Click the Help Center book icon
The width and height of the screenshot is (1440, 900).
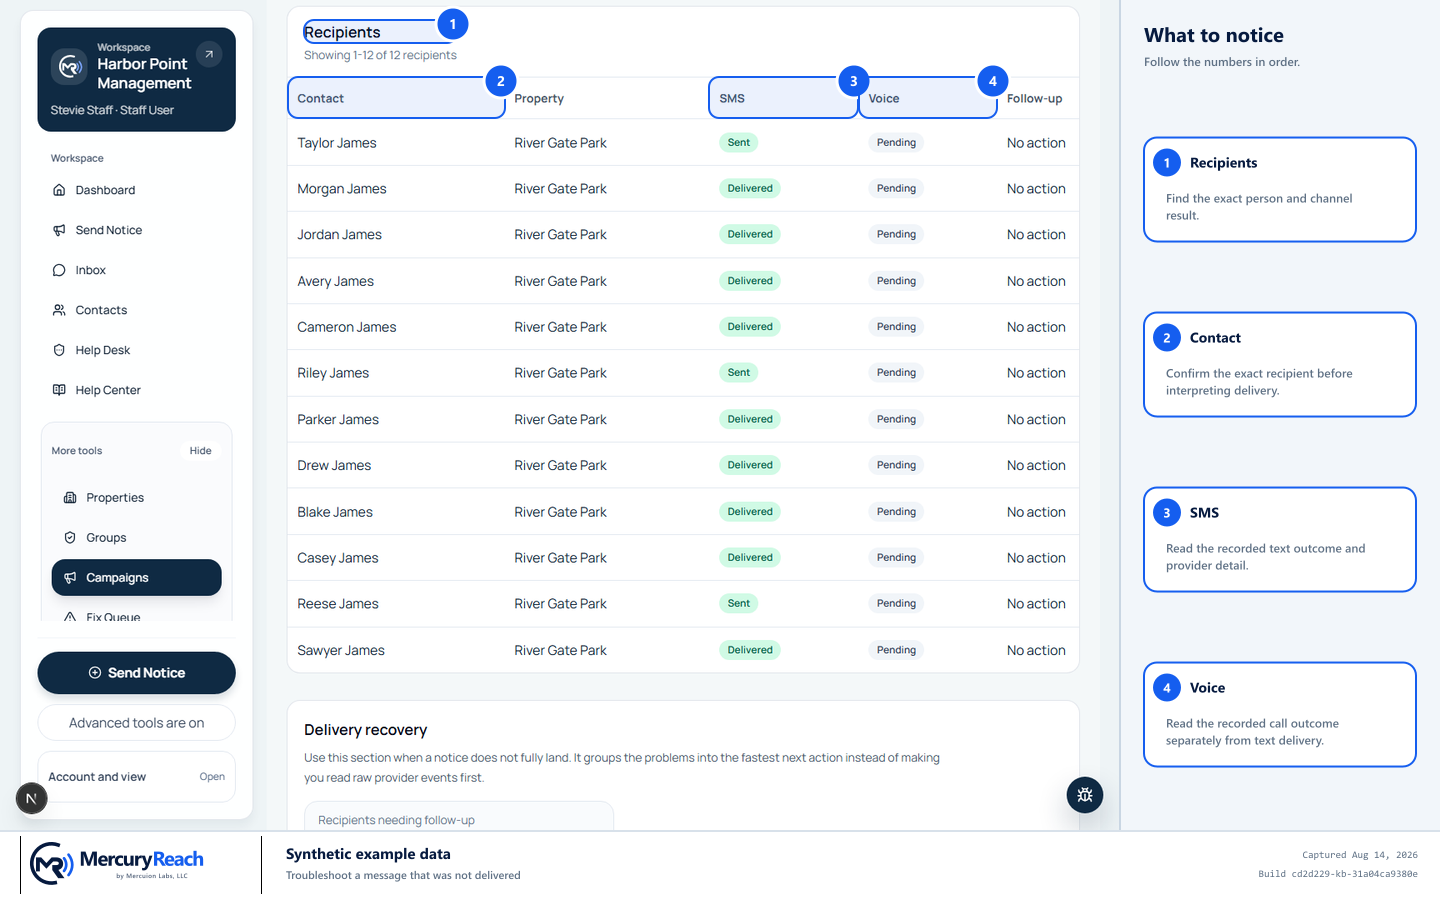(x=59, y=390)
